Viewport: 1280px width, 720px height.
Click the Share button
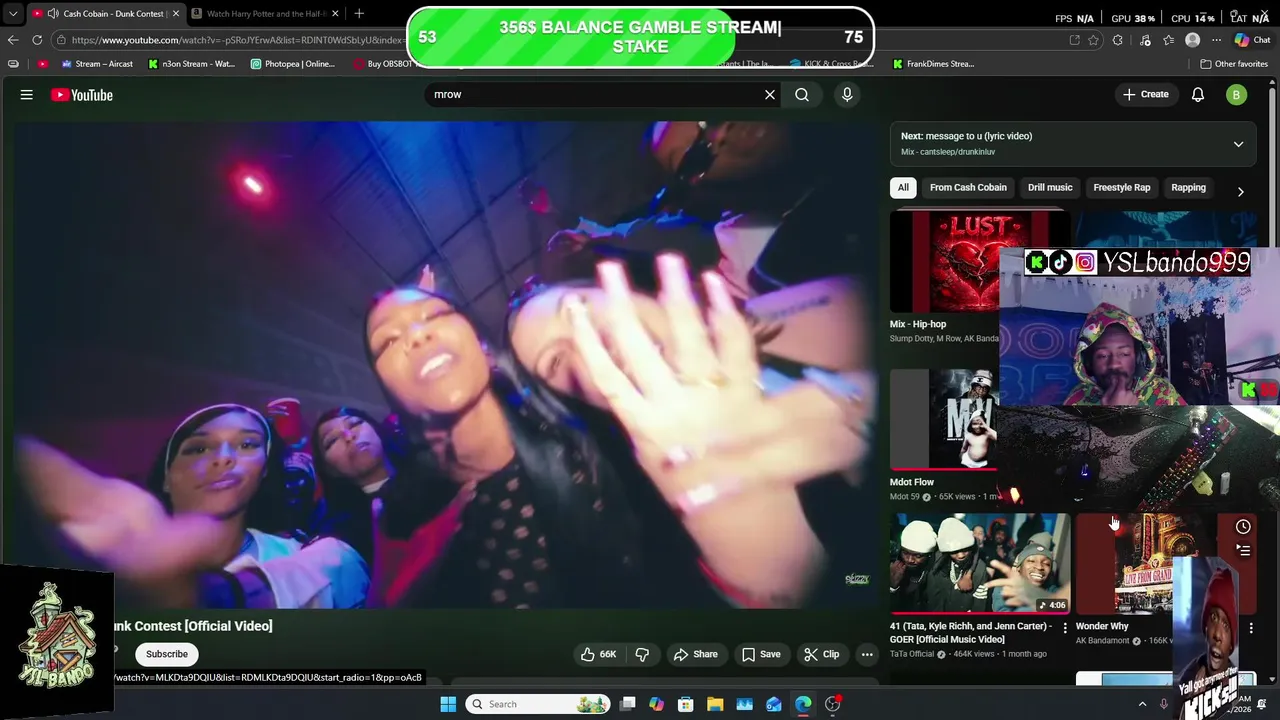695,654
